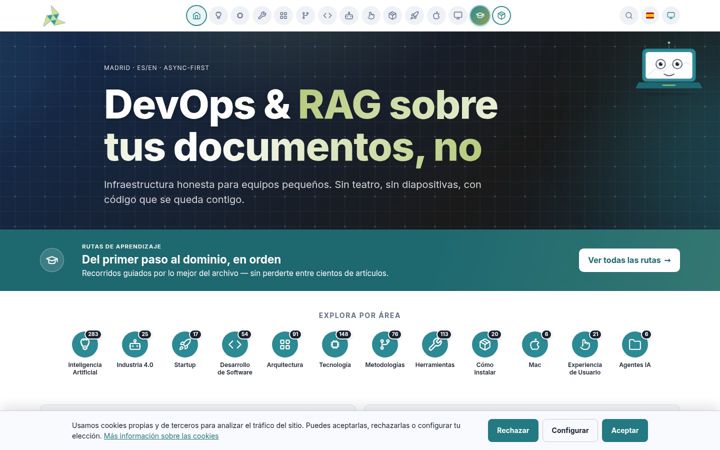Click the heading Del primer paso al dominio
This screenshot has height=450, width=720.
[181, 259]
